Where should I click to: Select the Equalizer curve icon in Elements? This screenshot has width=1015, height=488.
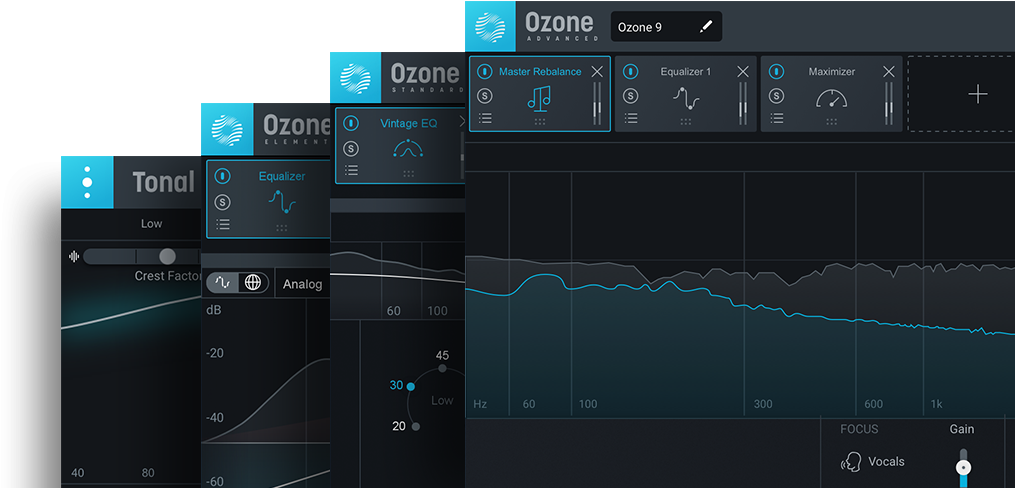point(282,202)
